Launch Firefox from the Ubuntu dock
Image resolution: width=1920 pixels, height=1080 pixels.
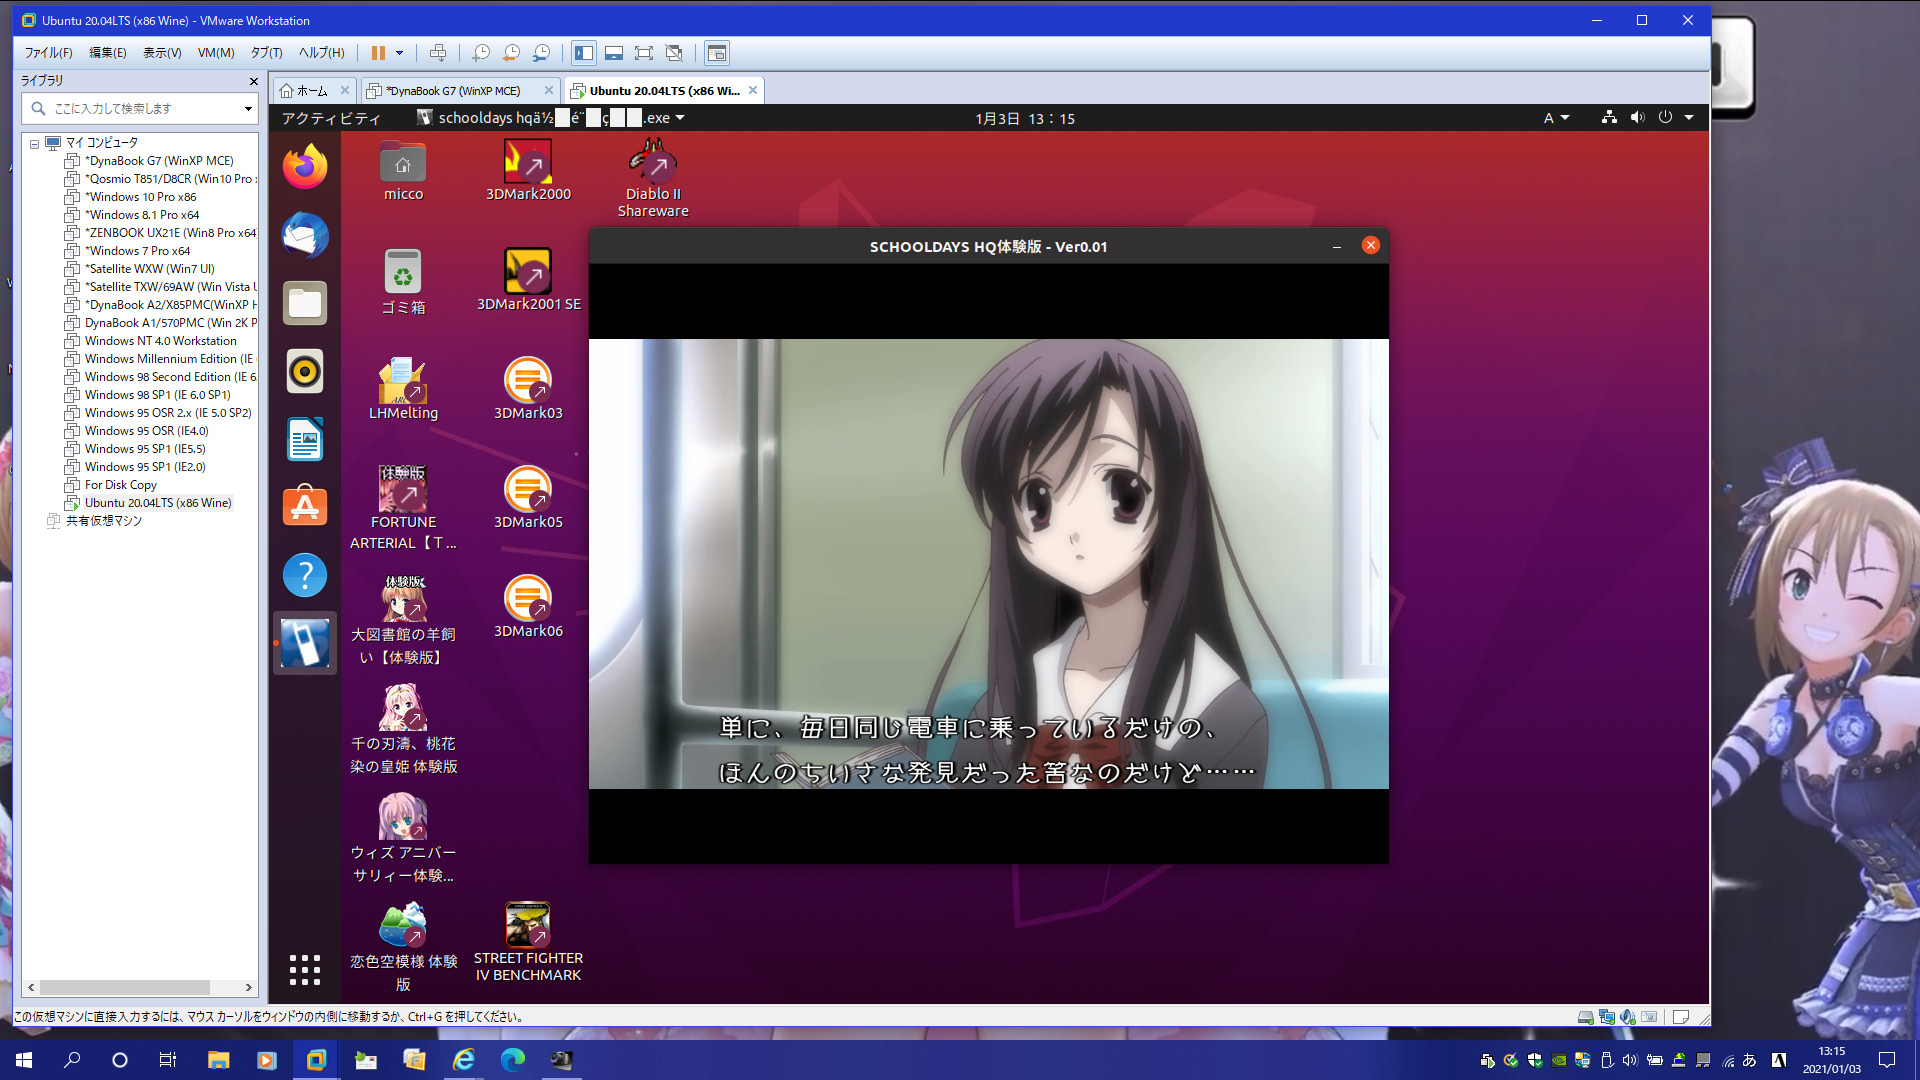pos(305,166)
